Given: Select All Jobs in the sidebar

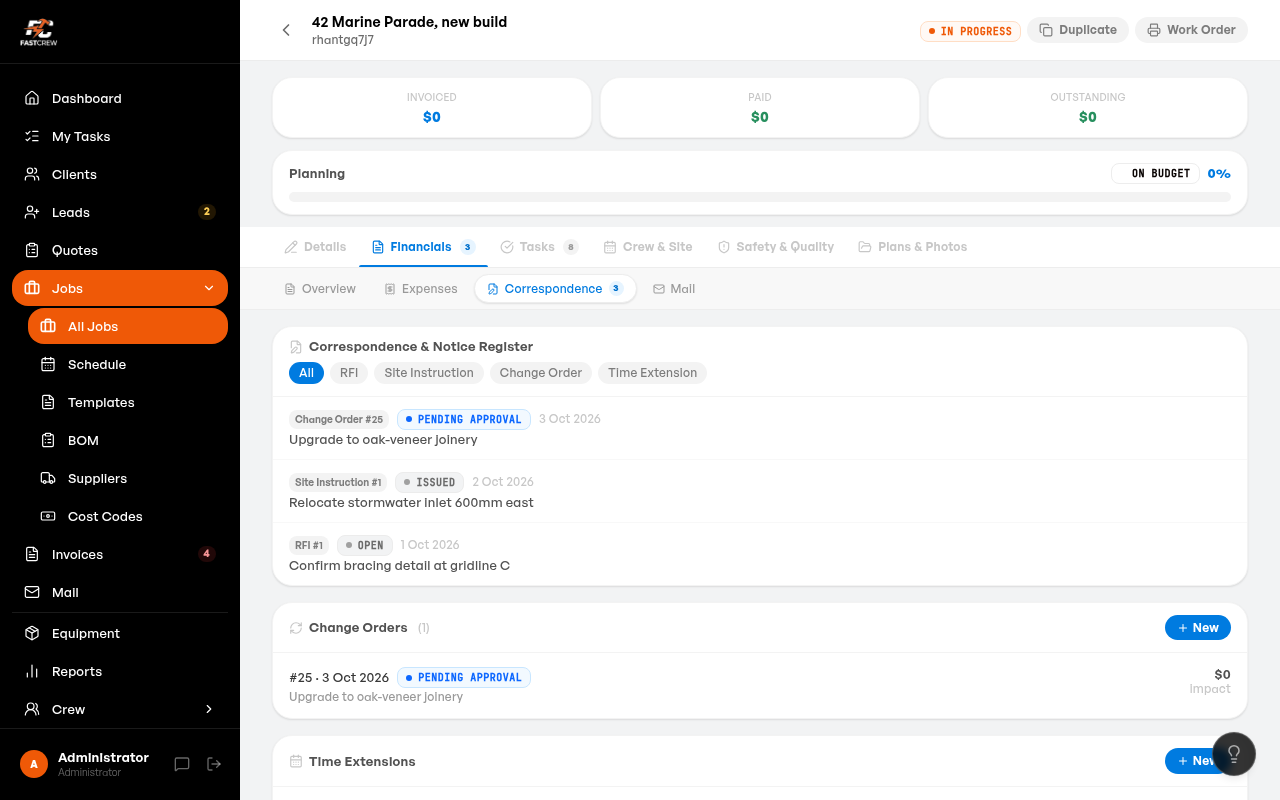Looking at the screenshot, I should pos(128,326).
